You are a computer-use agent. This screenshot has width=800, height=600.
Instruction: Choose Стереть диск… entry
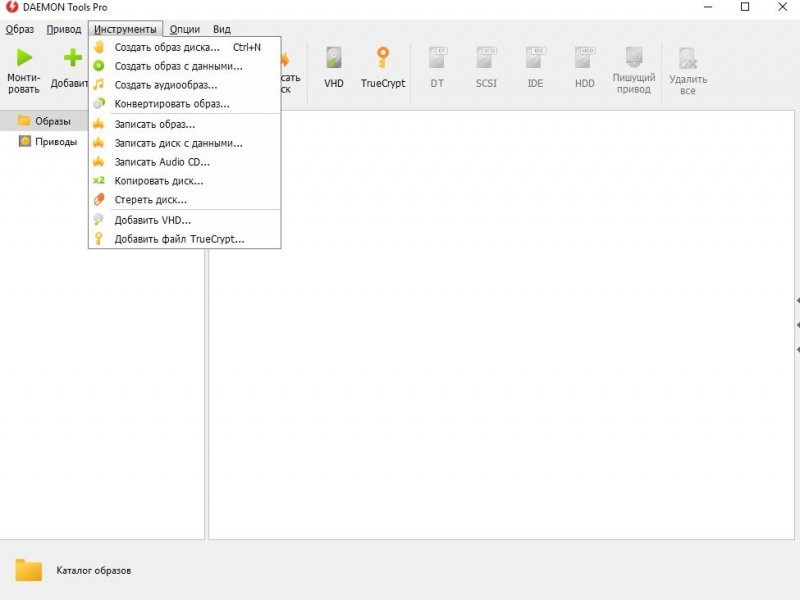point(185,199)
